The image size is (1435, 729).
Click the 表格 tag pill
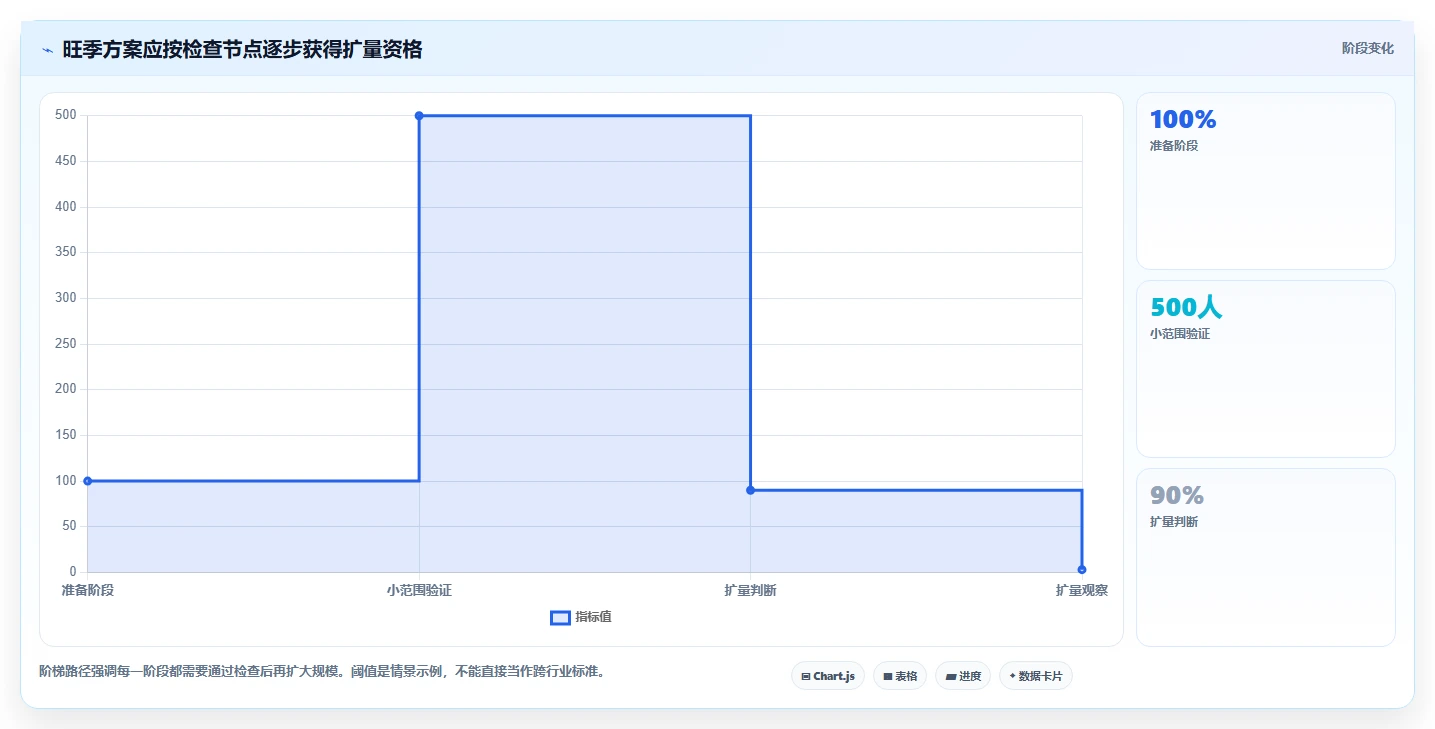tap(900, 676)
